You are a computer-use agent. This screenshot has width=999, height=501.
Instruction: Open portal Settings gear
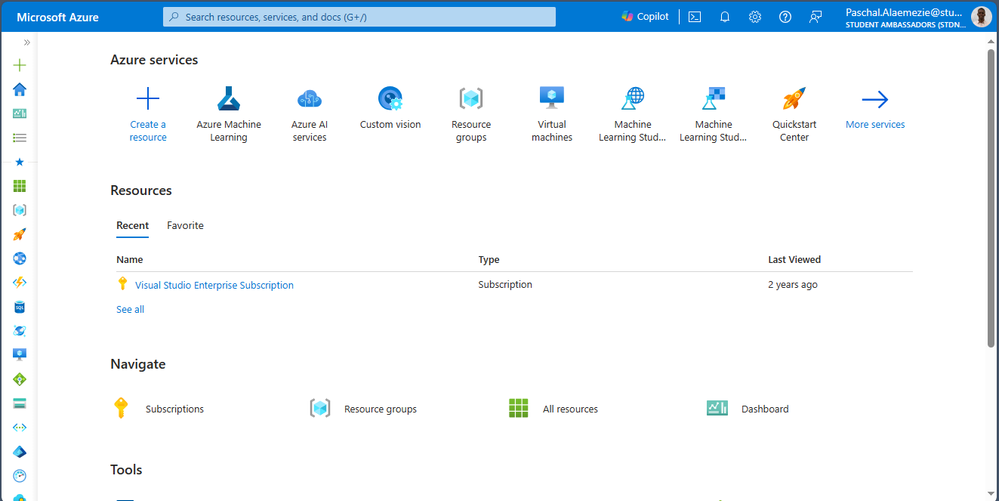(755, 17)
